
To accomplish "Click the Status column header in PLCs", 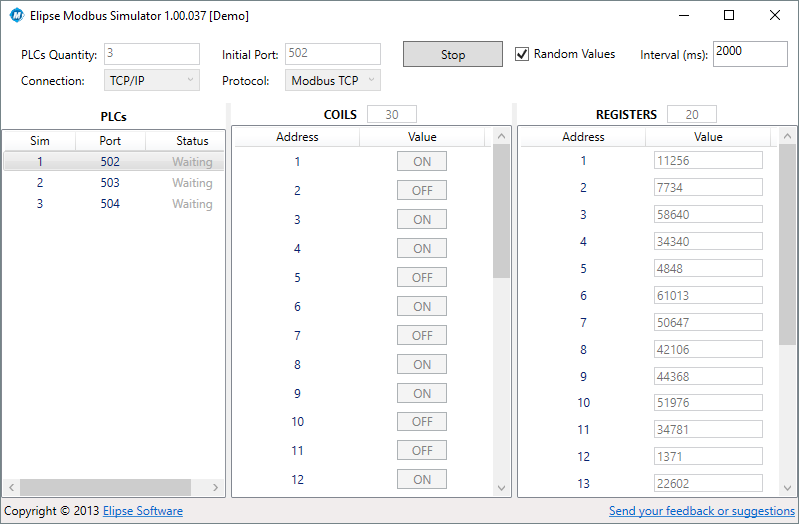I will (x=192, y=141).
